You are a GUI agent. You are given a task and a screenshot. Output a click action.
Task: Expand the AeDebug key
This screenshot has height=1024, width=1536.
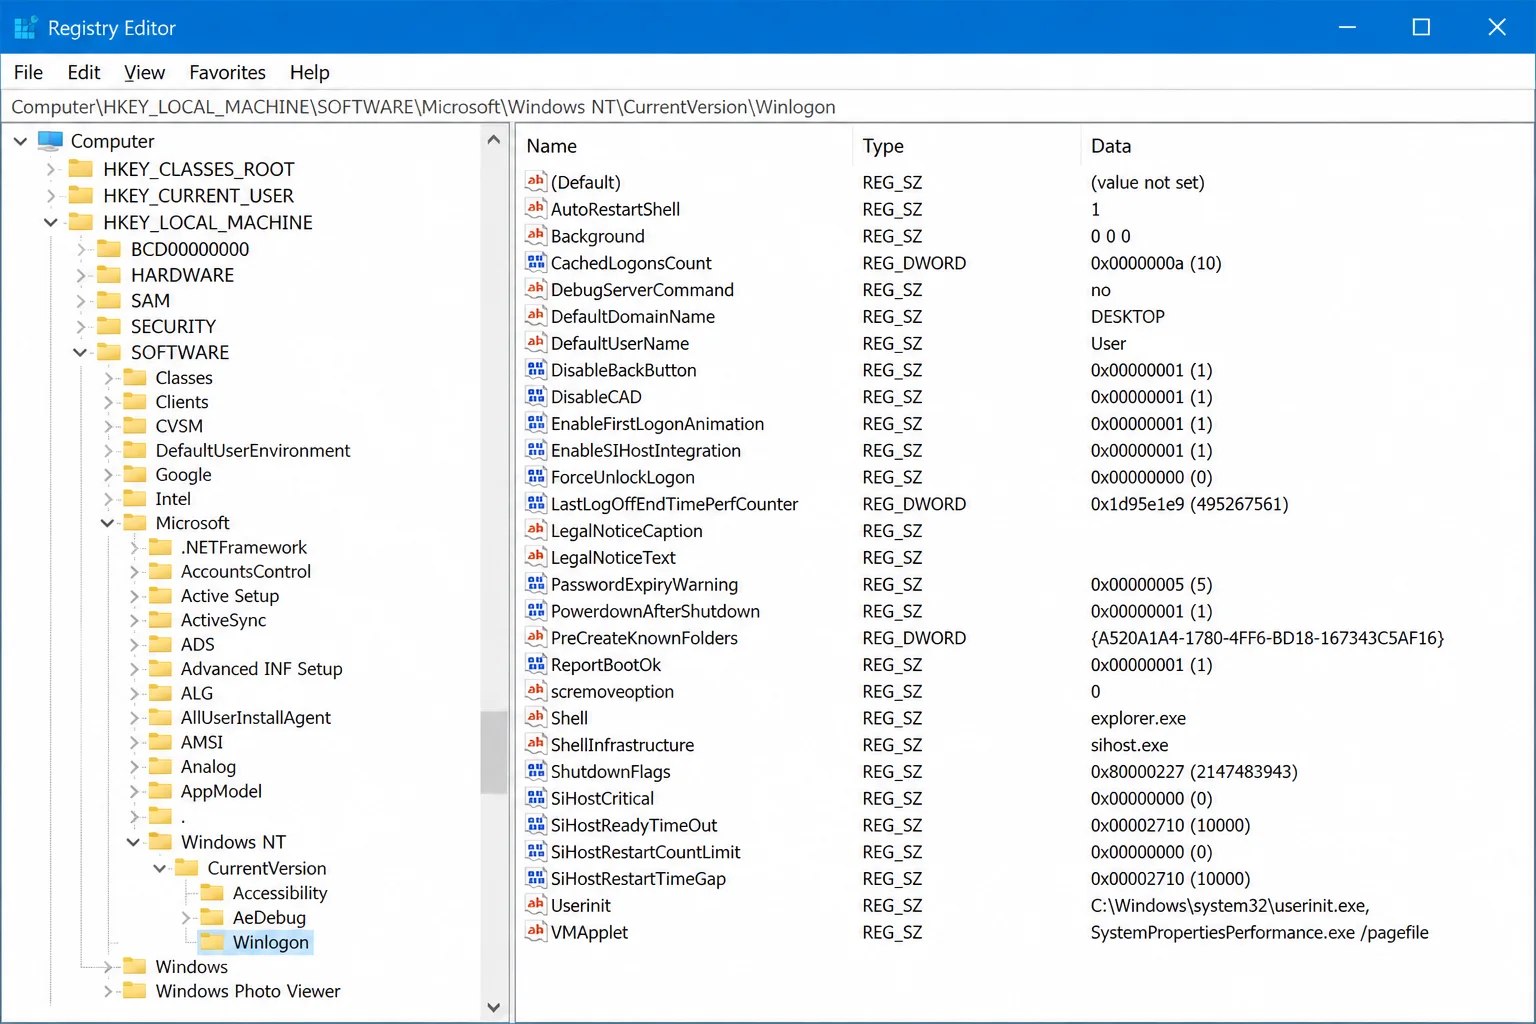(186, 917)
